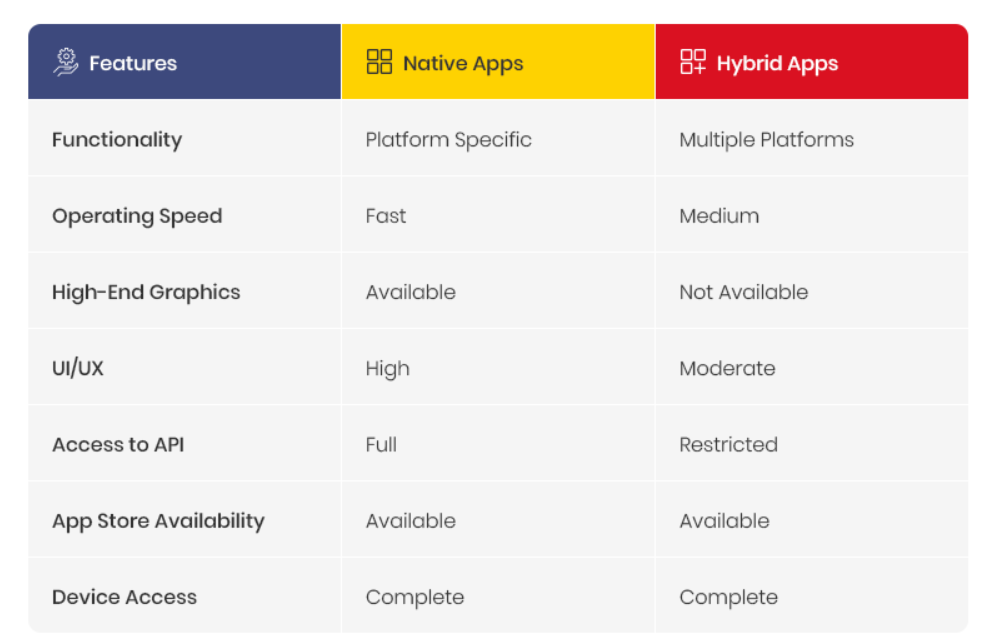
Task: Click the Hybrid Apps grid-plus icon
Action: click(693, 62)
